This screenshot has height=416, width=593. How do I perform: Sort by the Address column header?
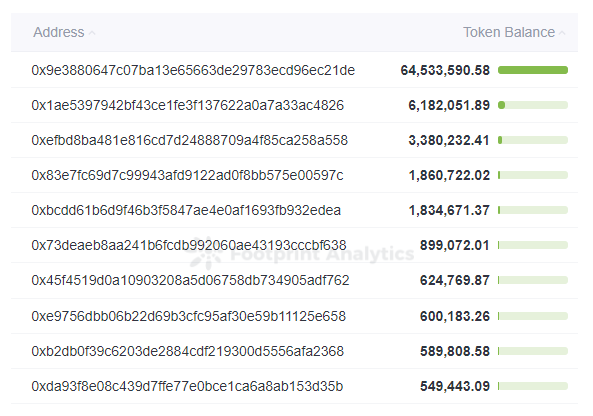click(x=59, y=33)
